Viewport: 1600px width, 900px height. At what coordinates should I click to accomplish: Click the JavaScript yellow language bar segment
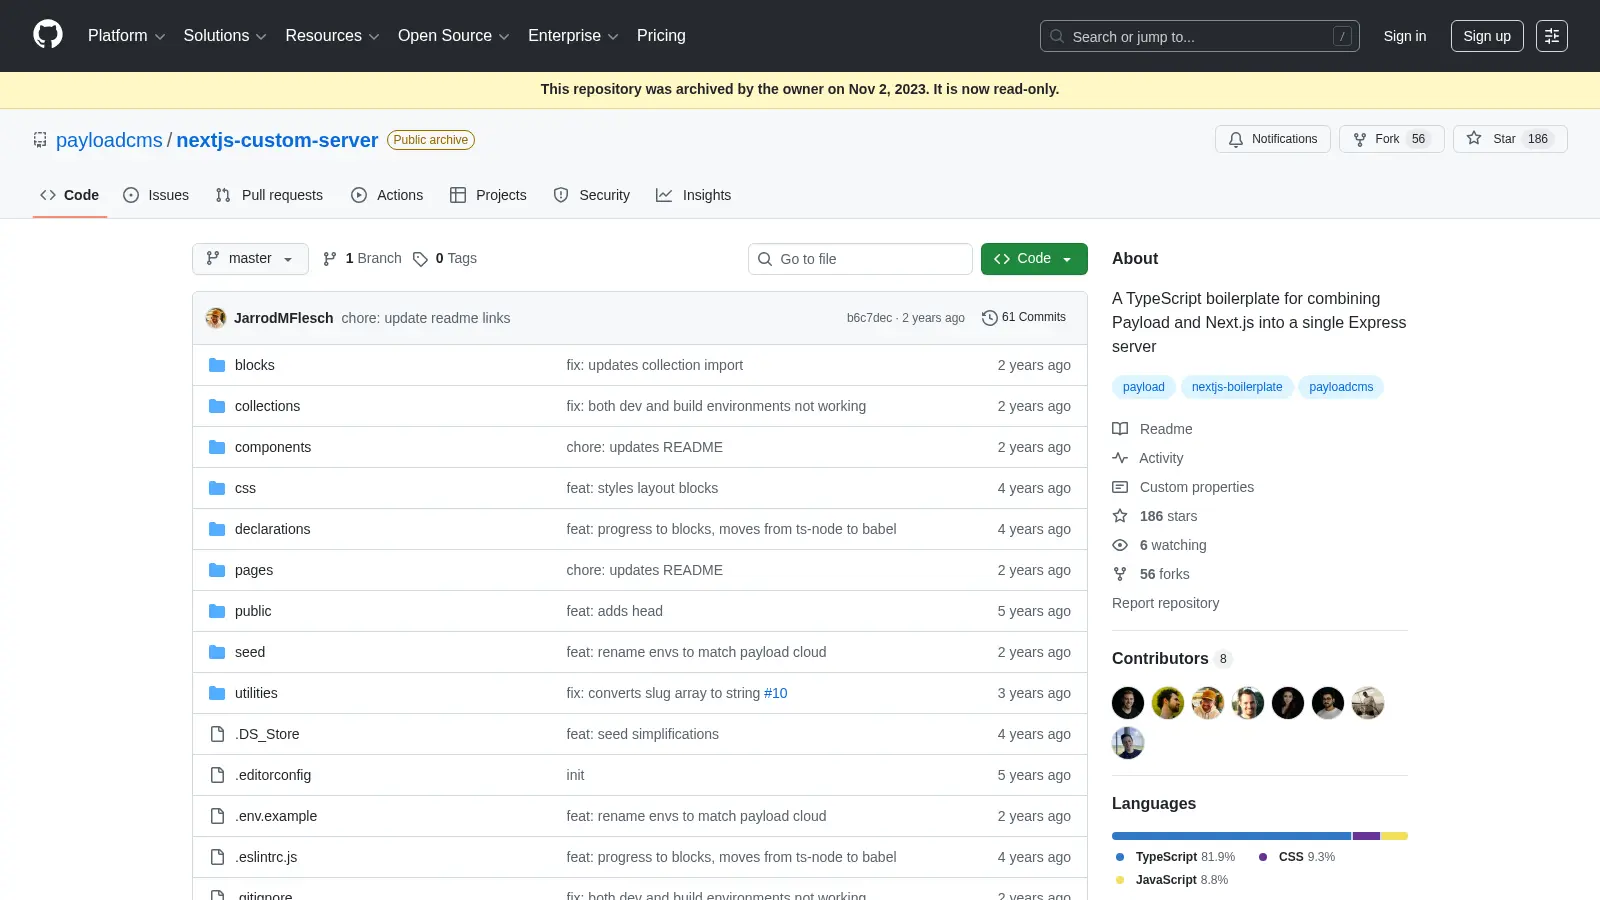pyautogui.click(x=1395, y=836)
